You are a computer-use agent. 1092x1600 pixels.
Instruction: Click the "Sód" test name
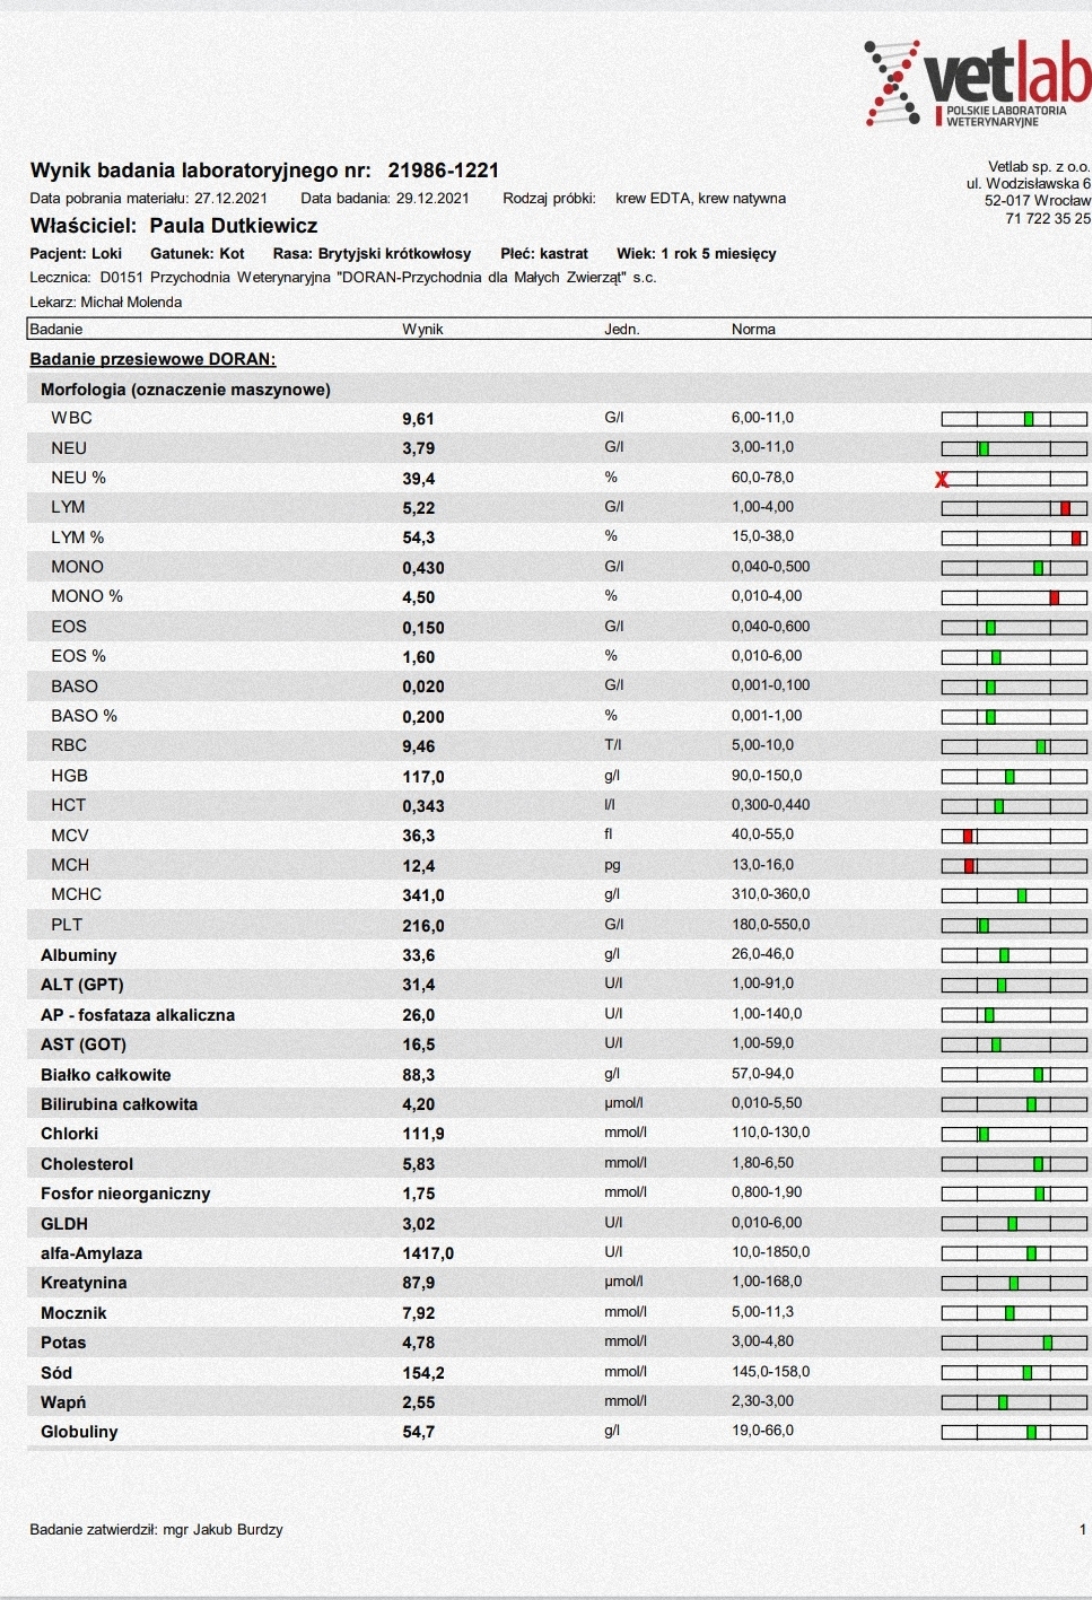pos(56,1372)
